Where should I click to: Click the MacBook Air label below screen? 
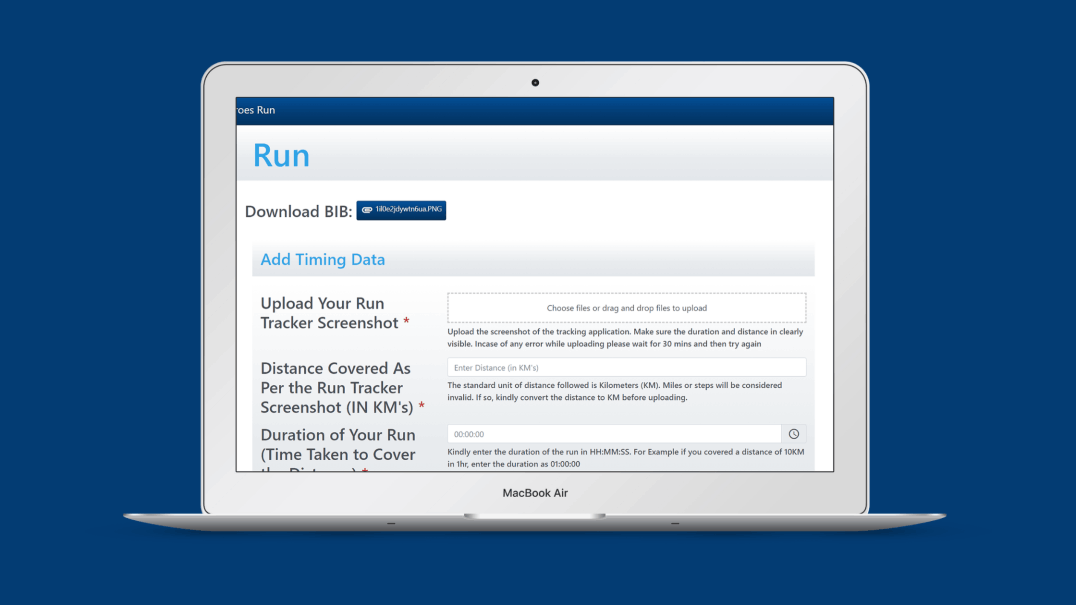coord(535,493)
